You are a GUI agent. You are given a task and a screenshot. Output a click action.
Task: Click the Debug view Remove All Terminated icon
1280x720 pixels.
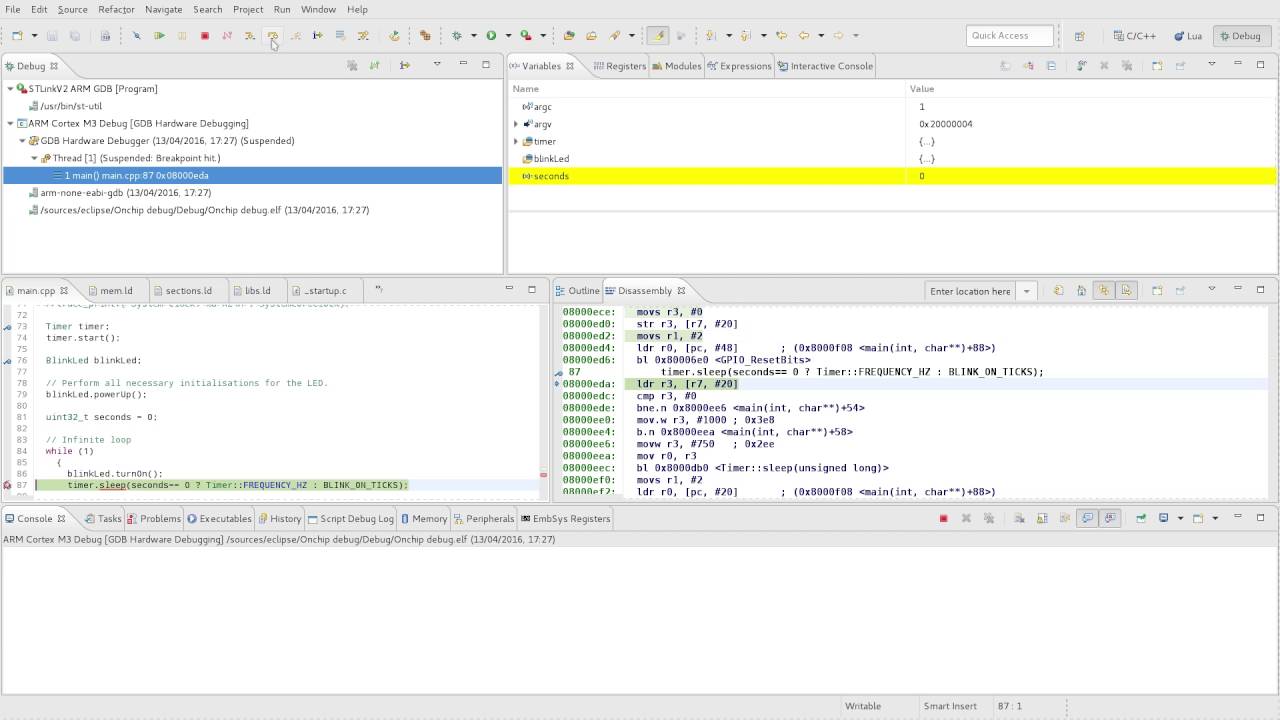pyautogui.click(x=352, y=66)
